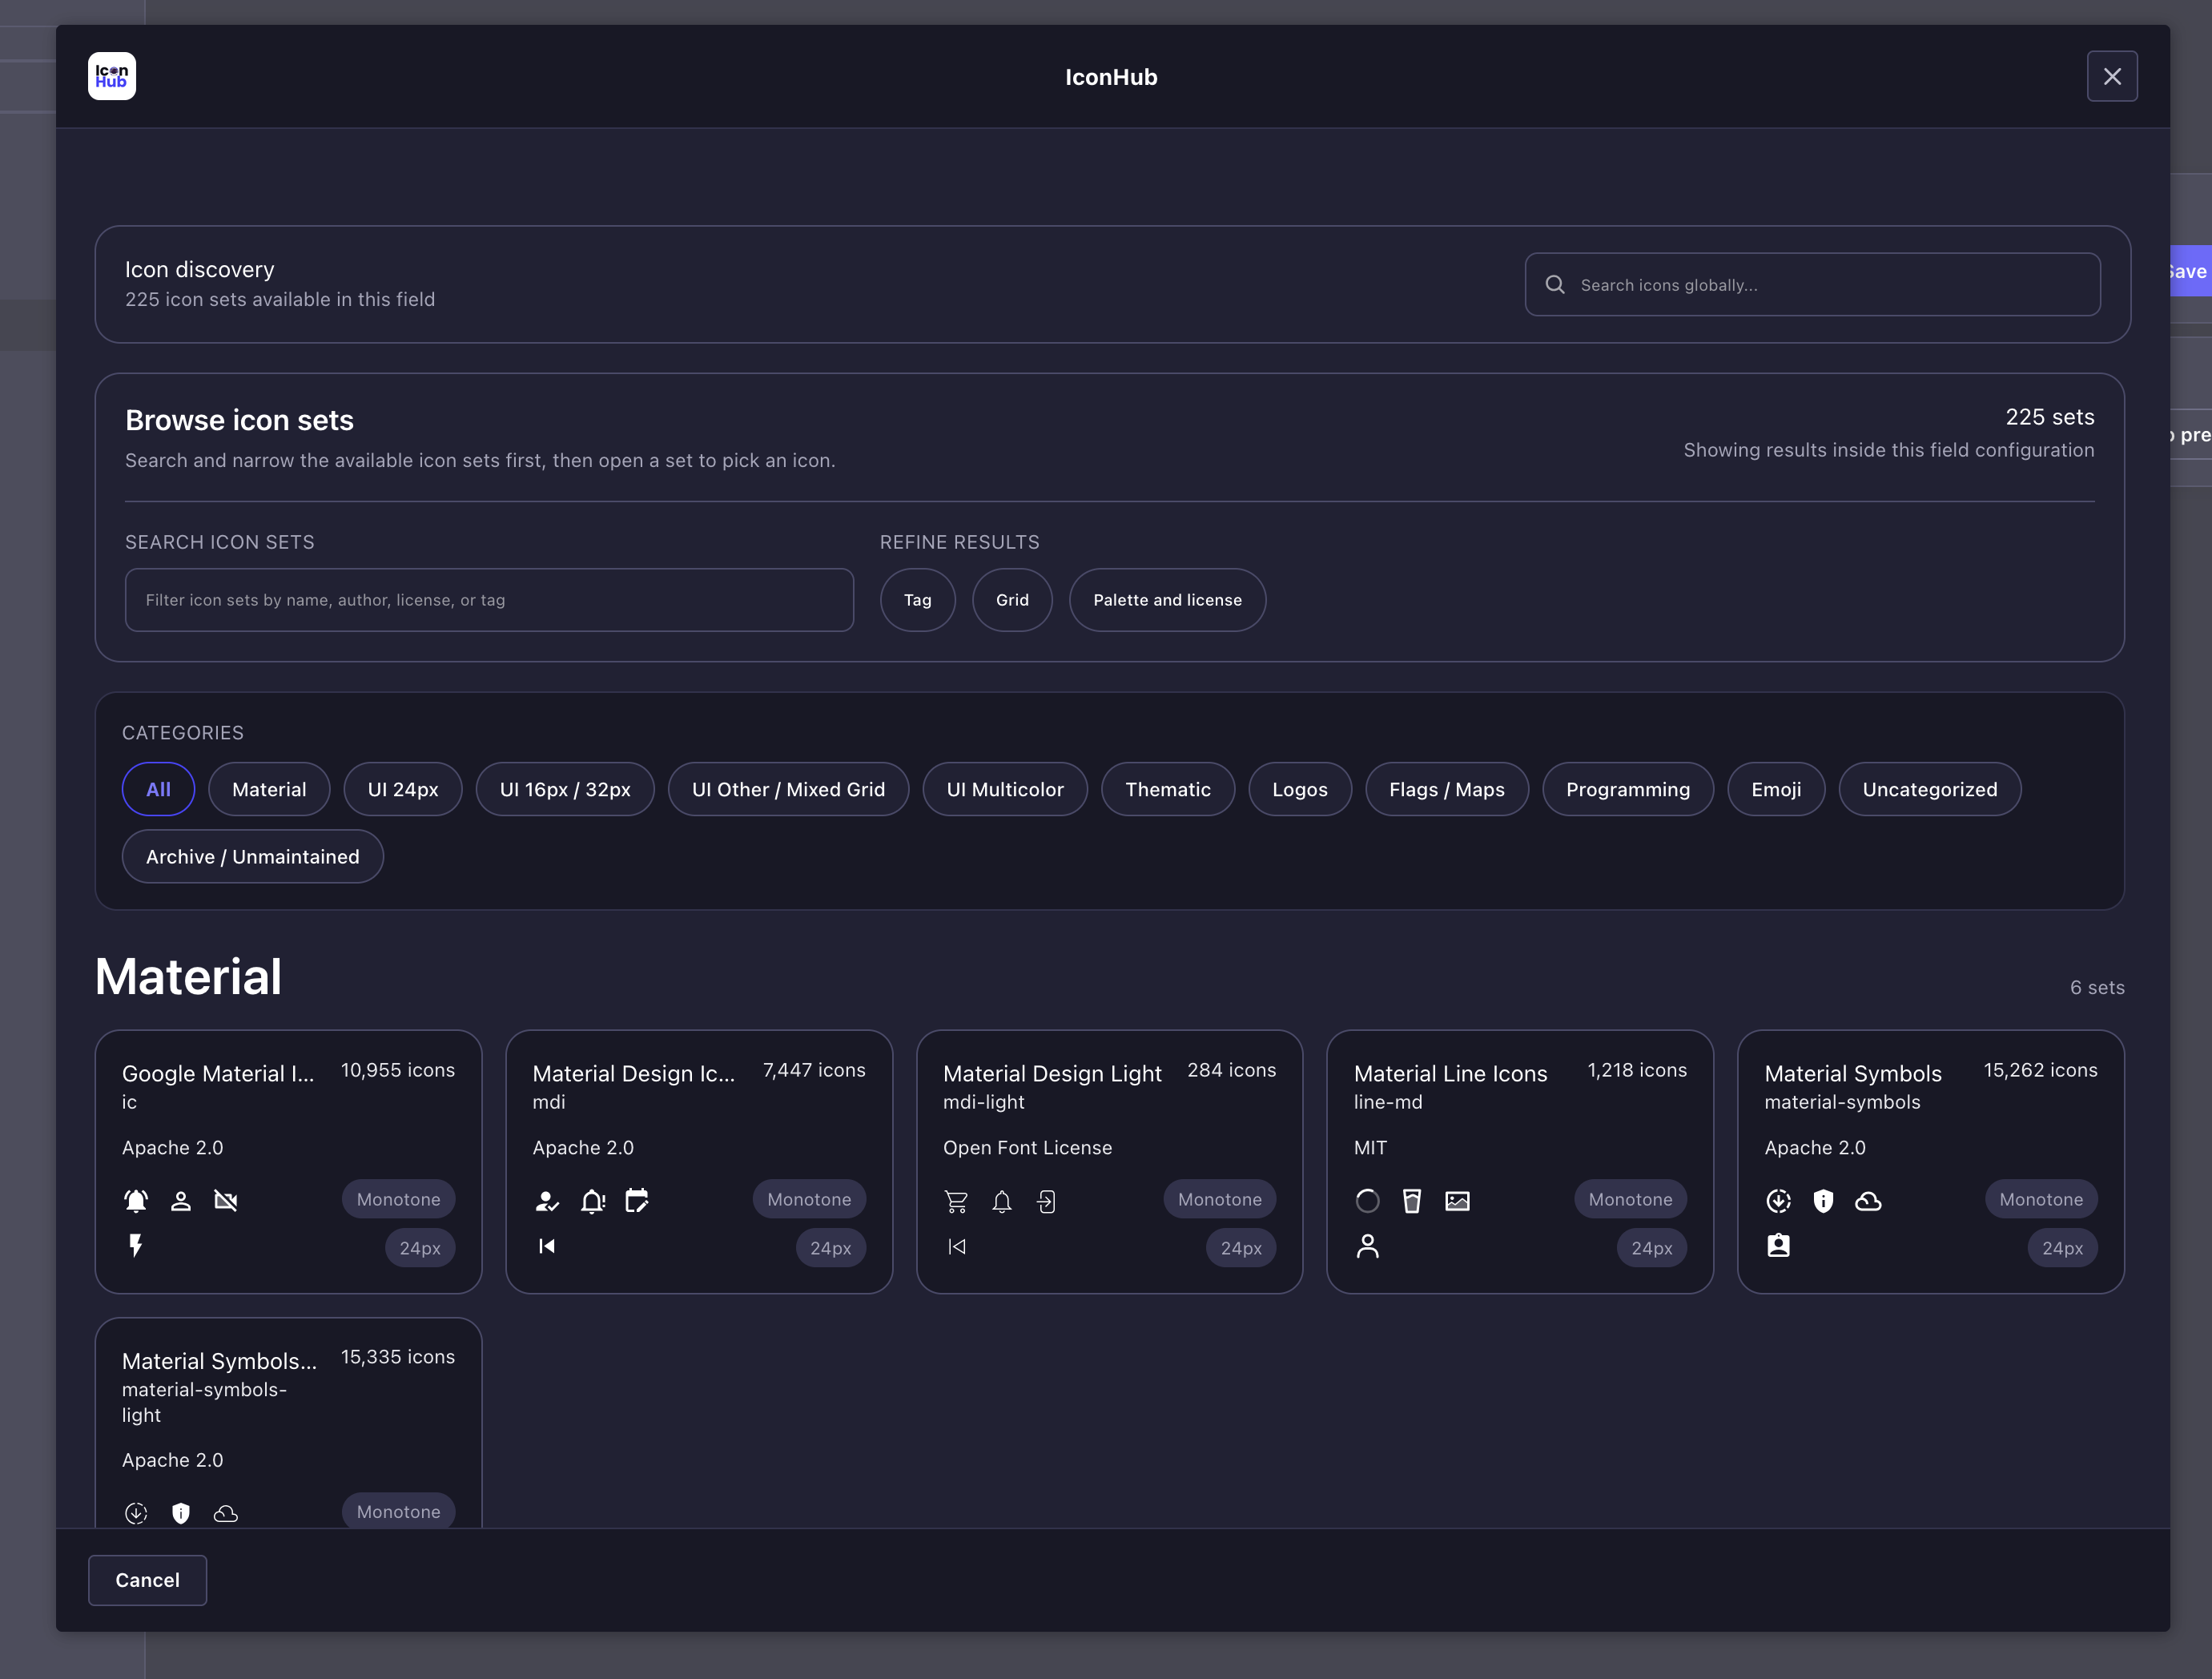
Task: Select the bell alert icon in the mdi card
Action: click(x=592, y=1201)
